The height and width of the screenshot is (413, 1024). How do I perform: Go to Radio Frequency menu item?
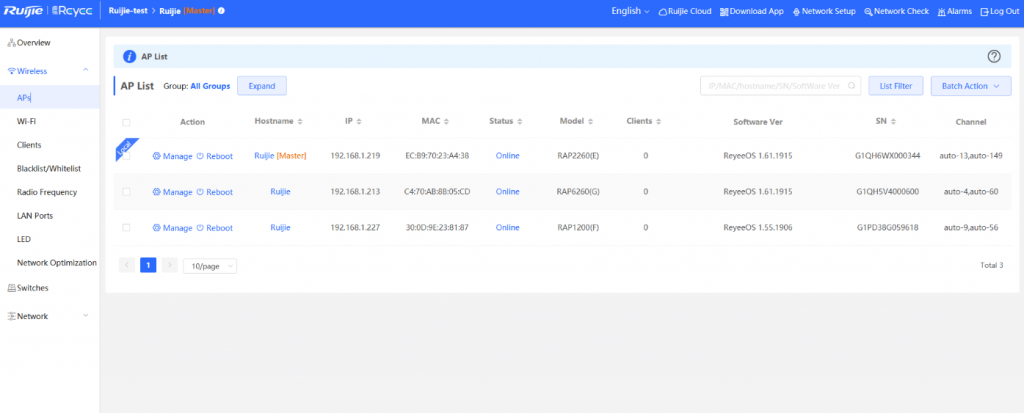coord(48,192)
